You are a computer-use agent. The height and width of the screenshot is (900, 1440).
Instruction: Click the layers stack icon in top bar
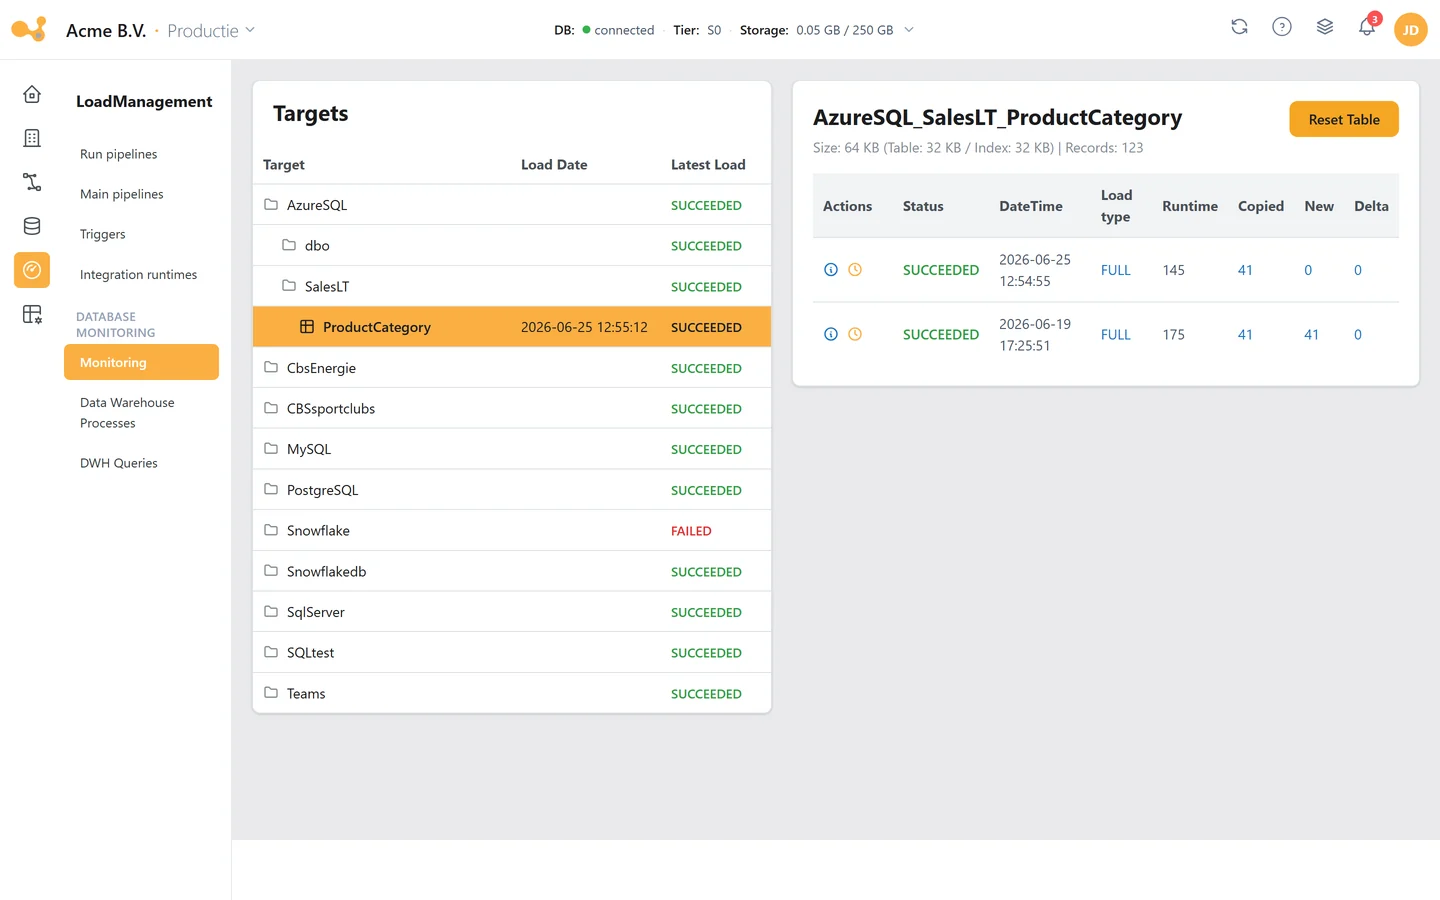tap(1325, 27)
